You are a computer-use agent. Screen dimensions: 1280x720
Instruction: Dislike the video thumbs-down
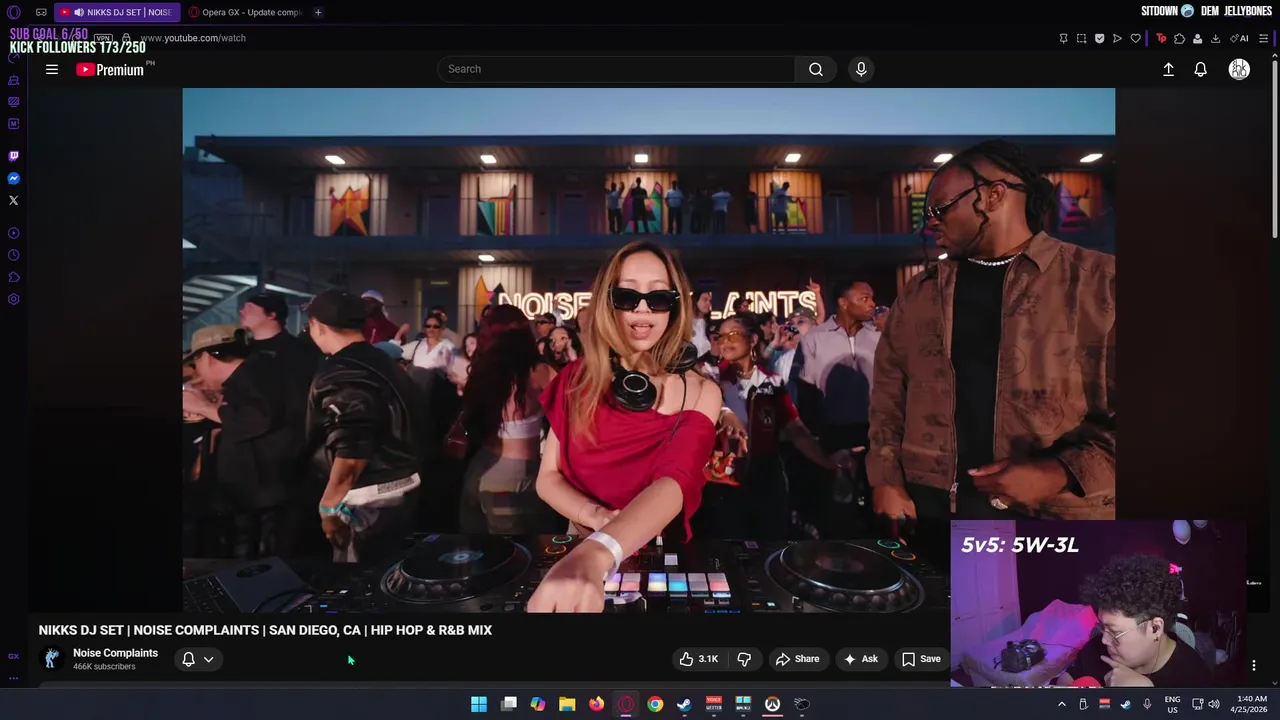(744, 659)
